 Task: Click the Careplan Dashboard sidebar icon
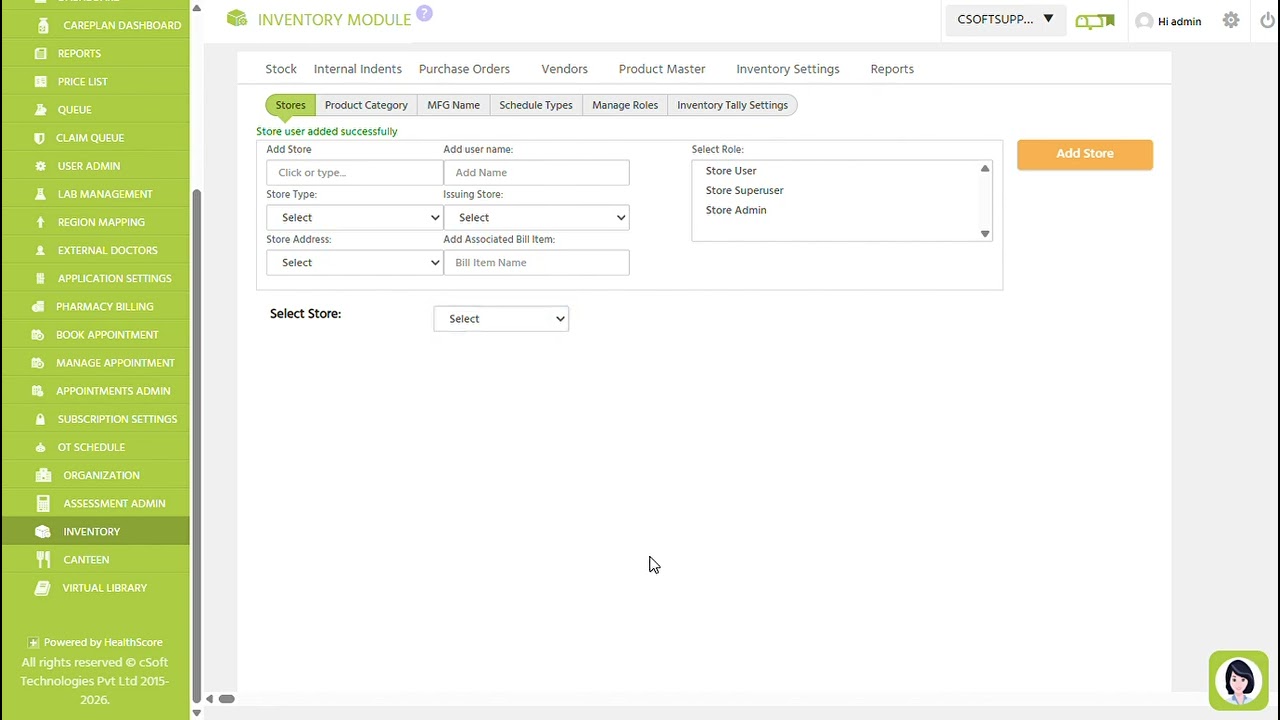pos(41,25)
